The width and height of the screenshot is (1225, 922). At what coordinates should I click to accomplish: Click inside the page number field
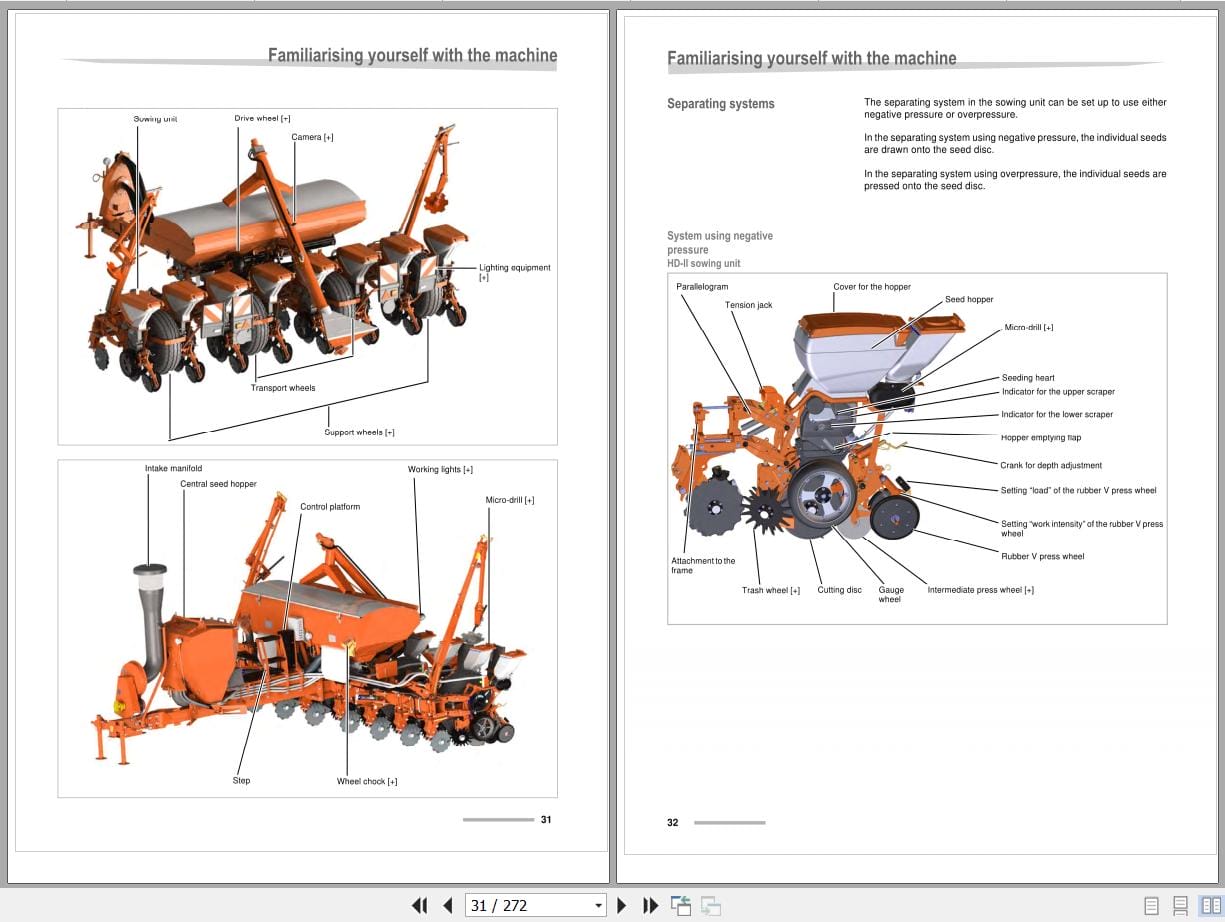tap(510, 905)
